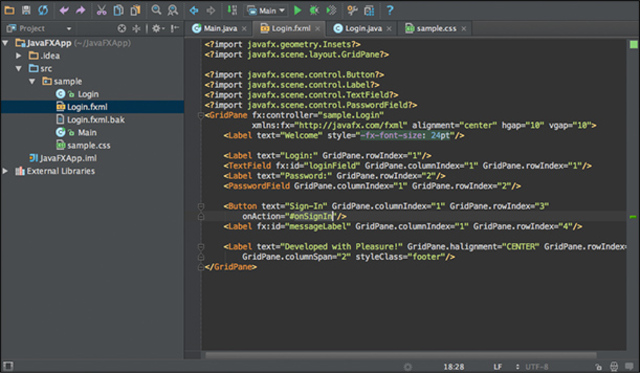Open Project Structure icon
Screen dimensions: 640x373
tap(369, 10)
